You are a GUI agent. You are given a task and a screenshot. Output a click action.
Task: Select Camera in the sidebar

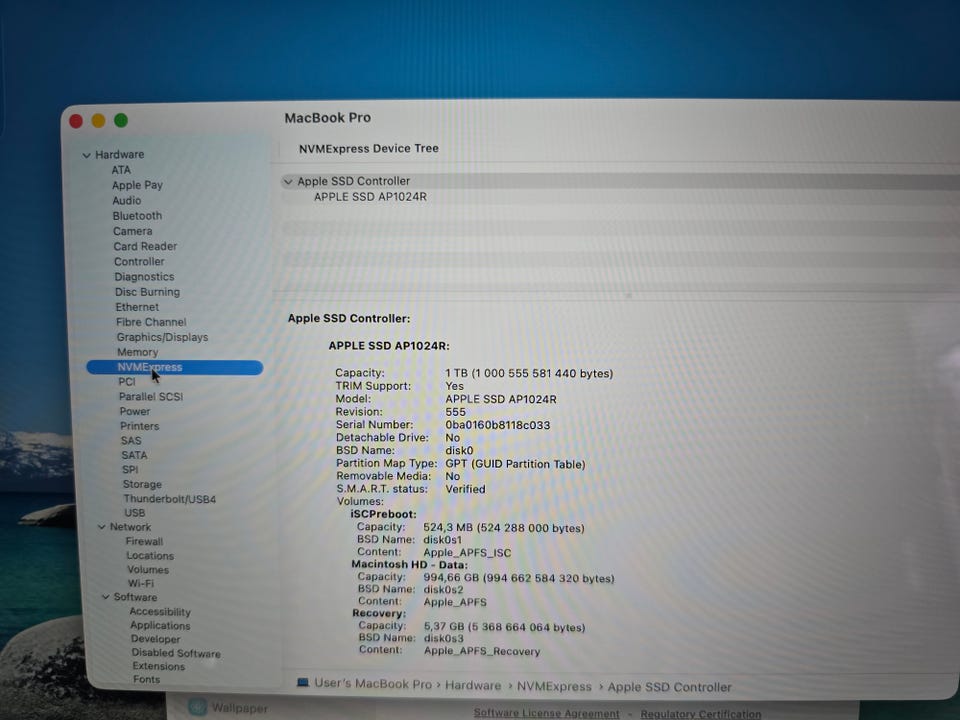(x=132, y=231)
